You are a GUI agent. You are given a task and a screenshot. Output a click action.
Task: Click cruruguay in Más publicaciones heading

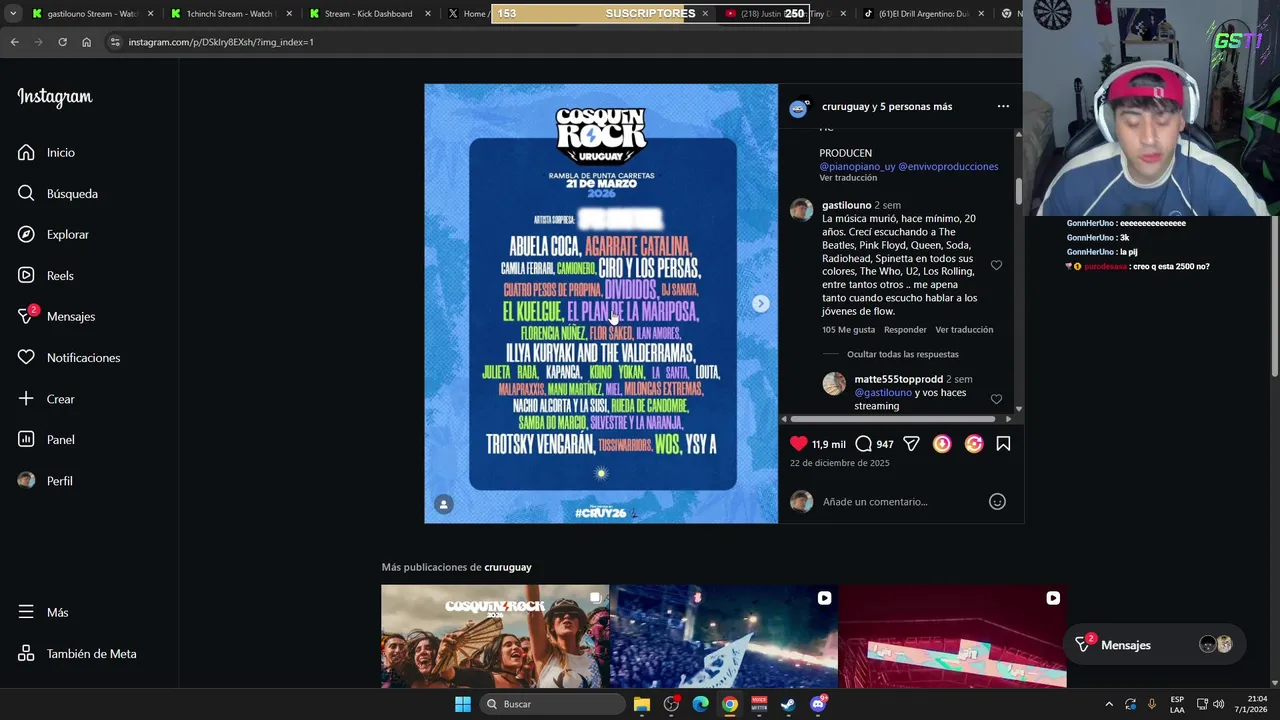508,567
